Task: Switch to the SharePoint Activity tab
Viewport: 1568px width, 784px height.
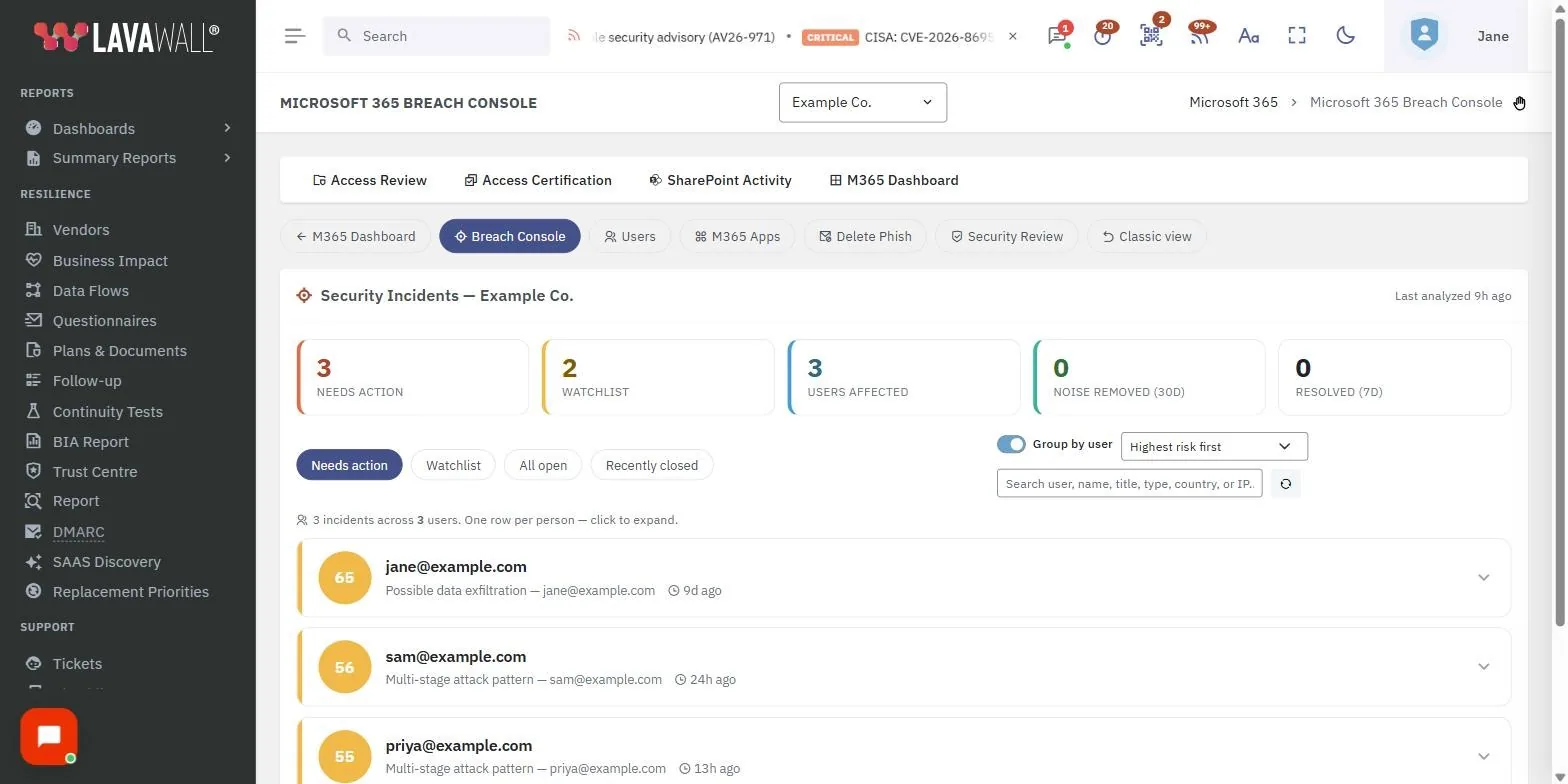Action: [x=720, y=180]
